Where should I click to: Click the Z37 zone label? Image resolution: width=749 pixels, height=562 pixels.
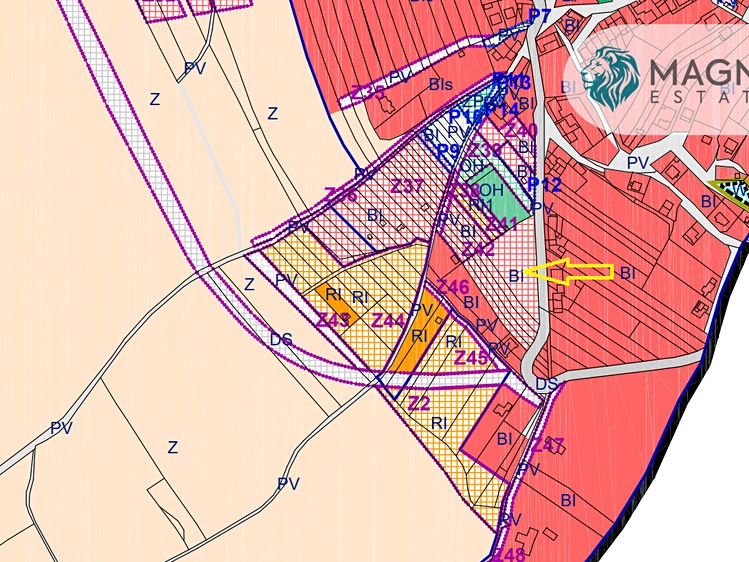[x=407, y=186]
